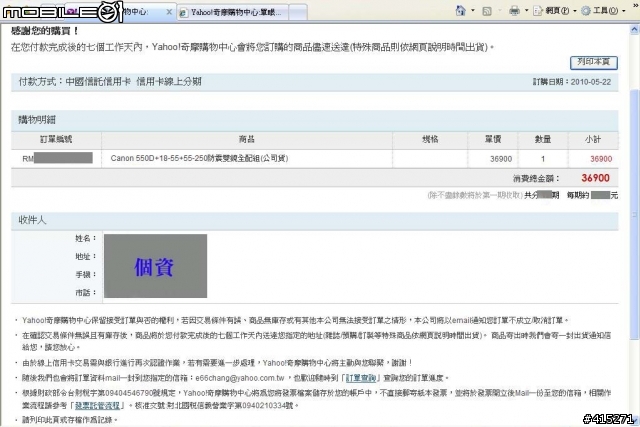The height and width of the screenshot is (427, 640).
Task: Click the printer icon in toolbar
Action: [514, 11]
